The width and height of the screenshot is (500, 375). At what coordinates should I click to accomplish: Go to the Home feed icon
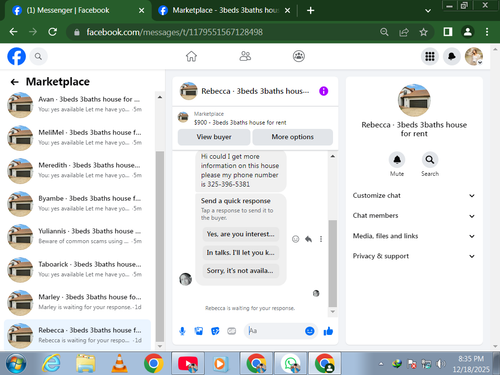pyautogui.click(x=191, y=56)
